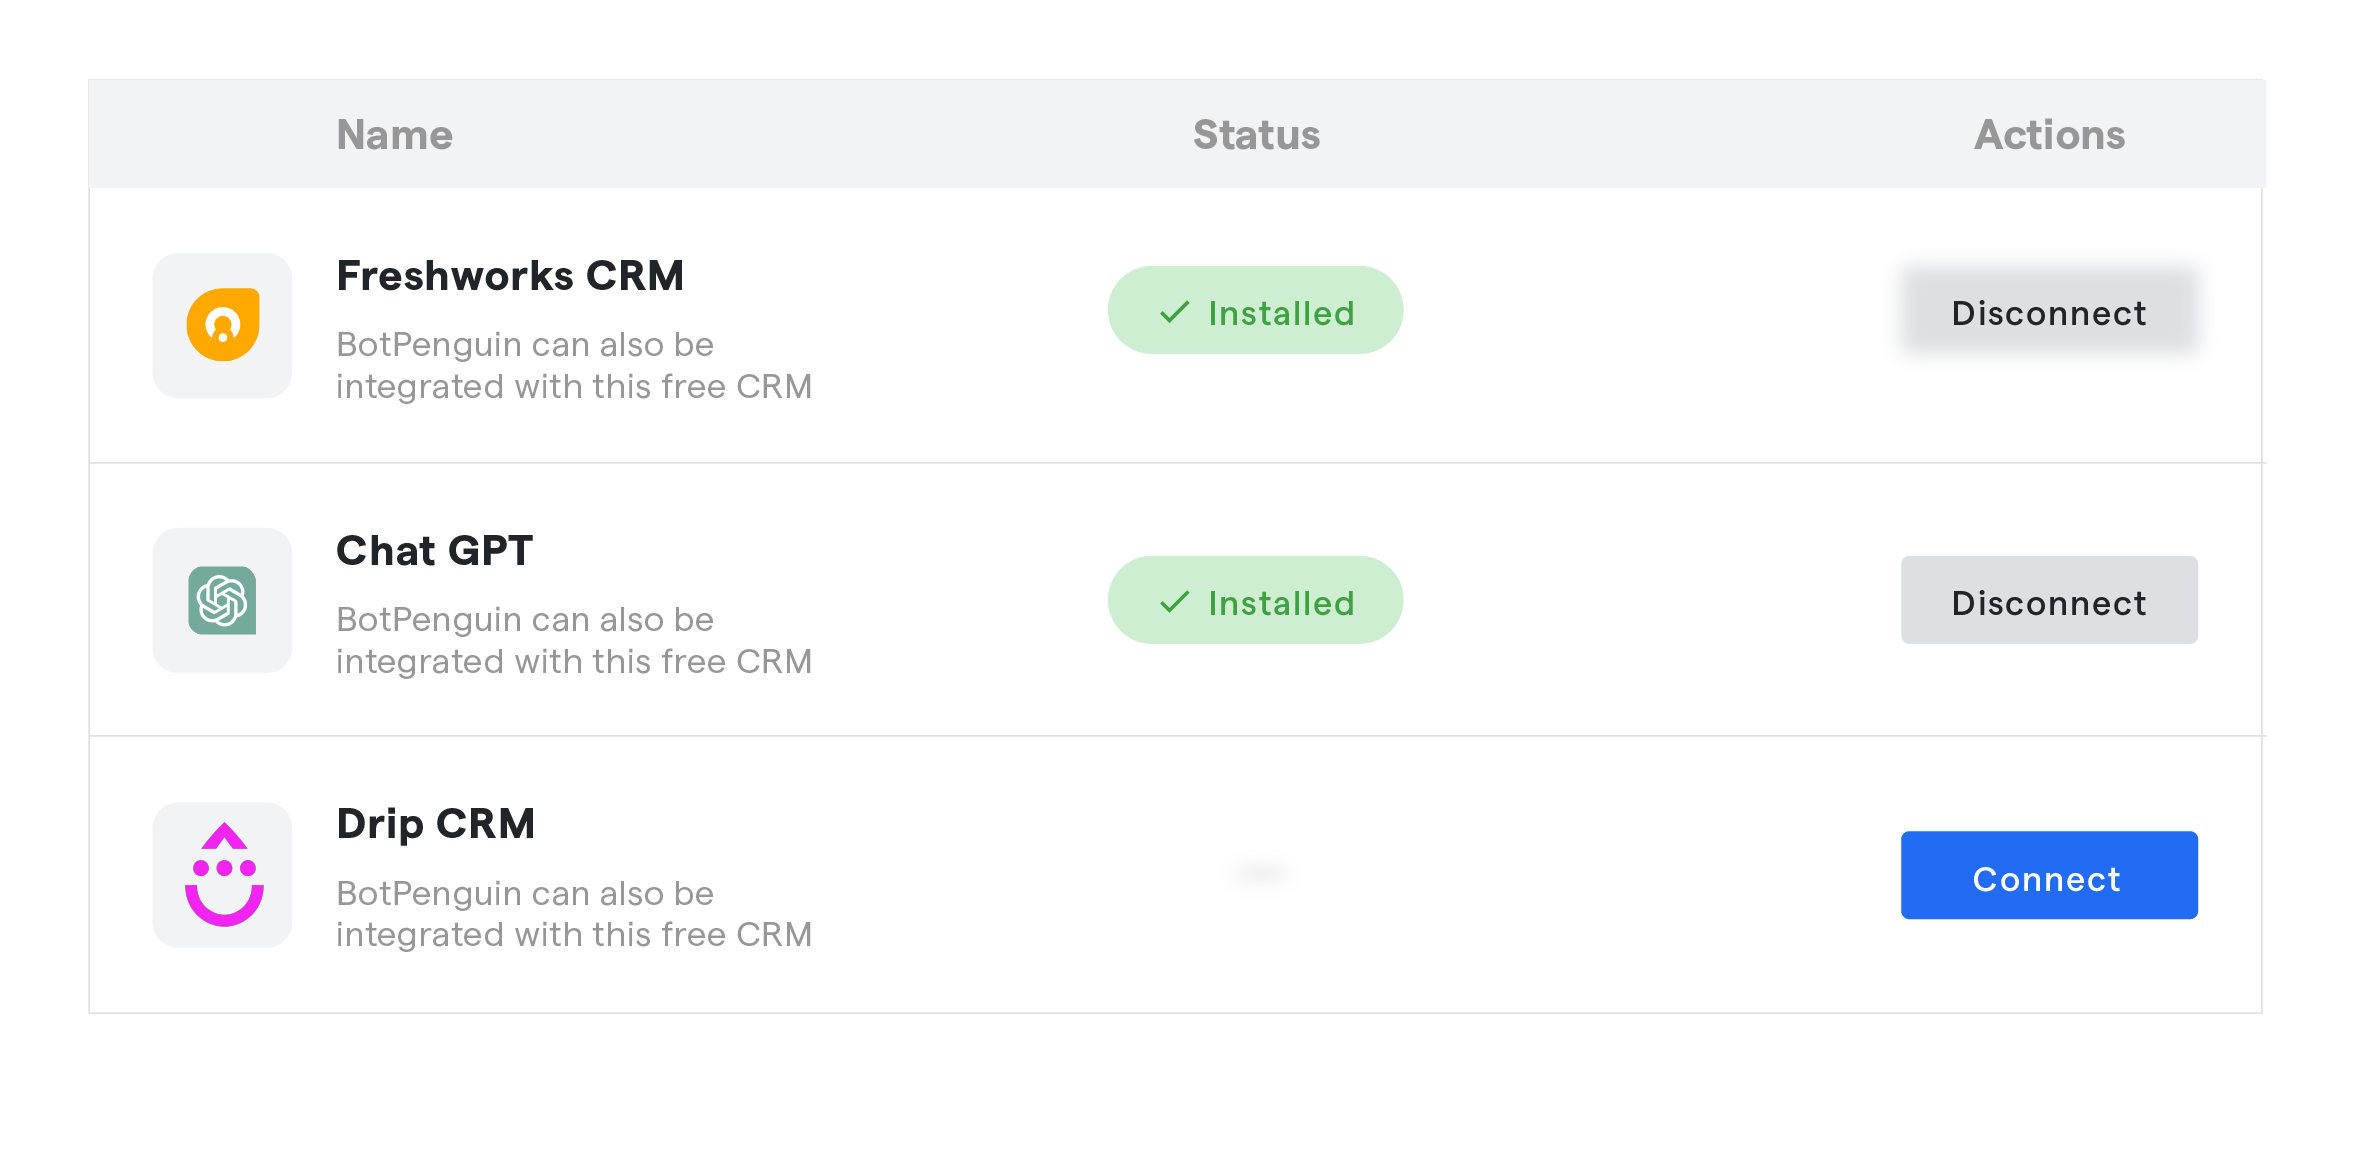This screenshot has width=2357, height=1152.
Task: Toggle the Installed status for Freshworks CRM
Action: pyautogui.click(x=1255, y=311)
